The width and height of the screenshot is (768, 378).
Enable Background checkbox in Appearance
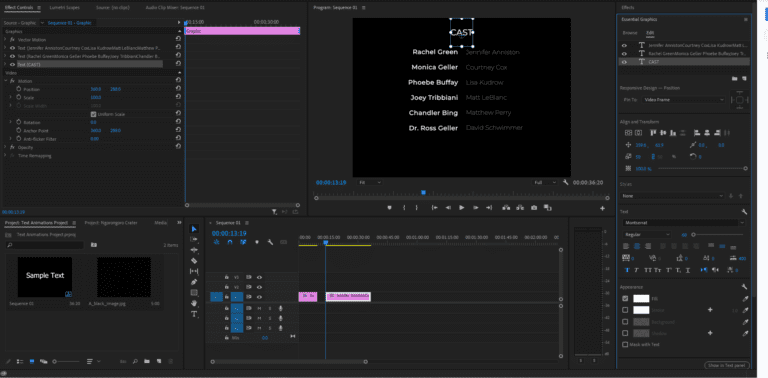point(625,322)
